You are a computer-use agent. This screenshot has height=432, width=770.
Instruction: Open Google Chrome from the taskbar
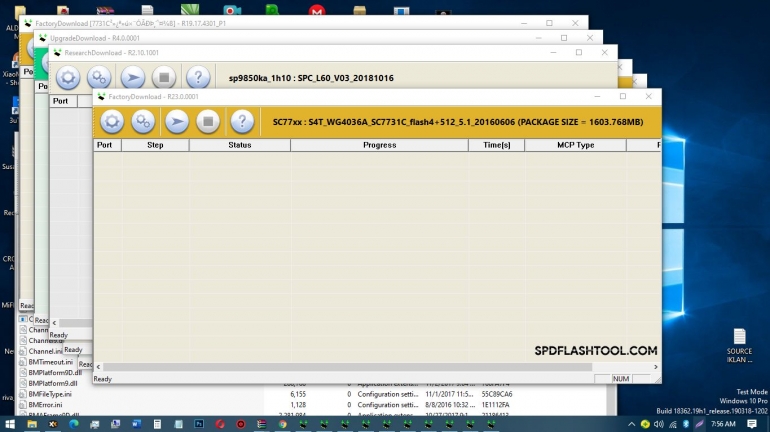coord(282,424)
